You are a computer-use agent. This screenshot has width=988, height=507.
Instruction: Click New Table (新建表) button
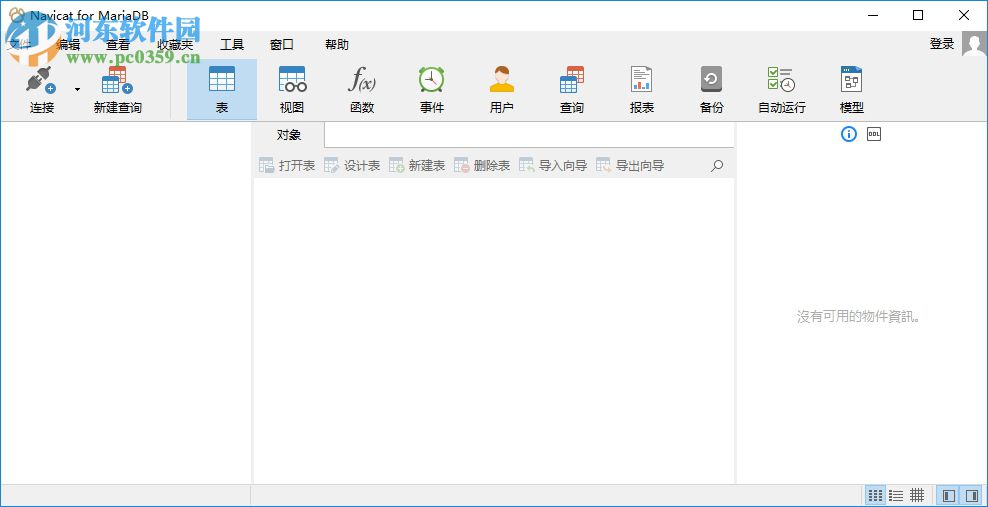417,166
